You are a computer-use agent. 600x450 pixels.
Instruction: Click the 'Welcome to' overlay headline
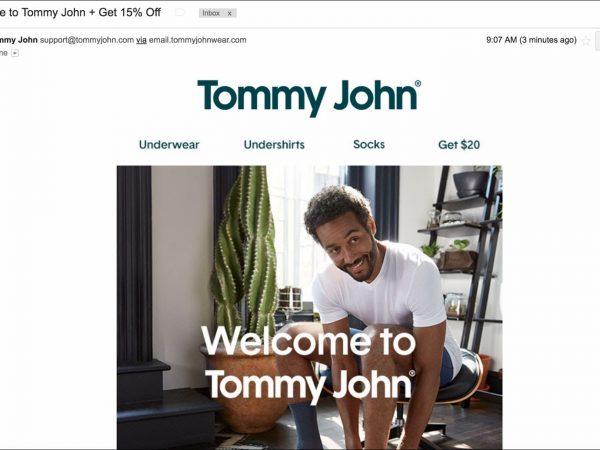click(x=308, y=341)
